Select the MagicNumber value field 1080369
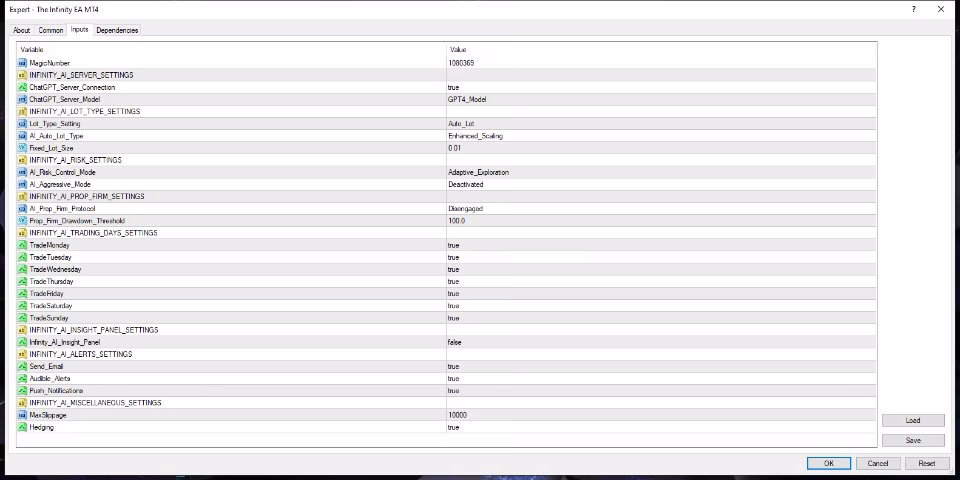 point(661,63)
